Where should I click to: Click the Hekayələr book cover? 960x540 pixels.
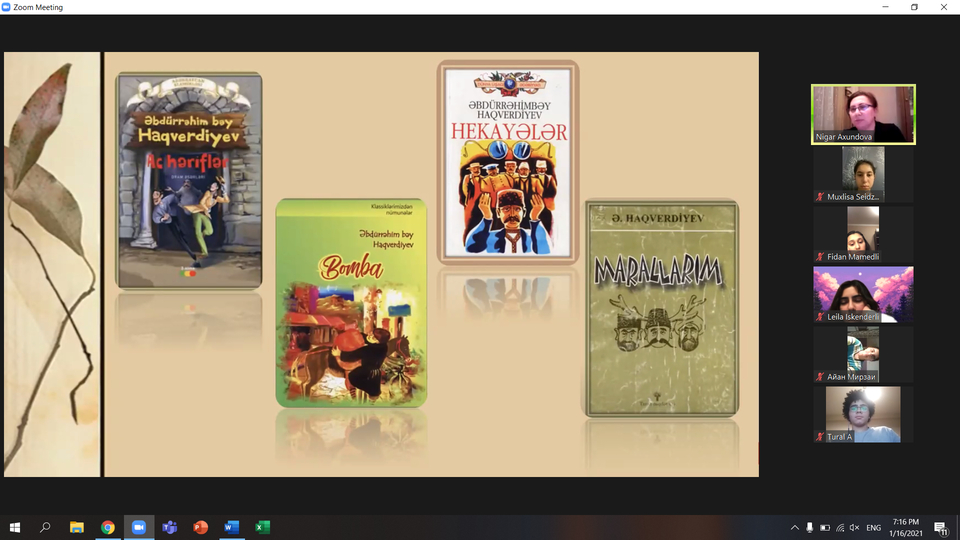[x=508, y=162]
